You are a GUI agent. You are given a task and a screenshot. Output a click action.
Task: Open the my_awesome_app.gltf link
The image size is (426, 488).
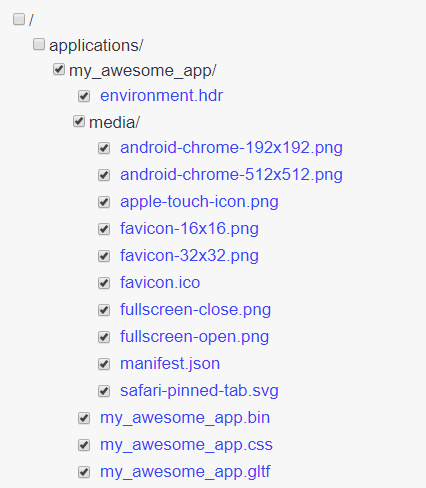click(185, 472)
